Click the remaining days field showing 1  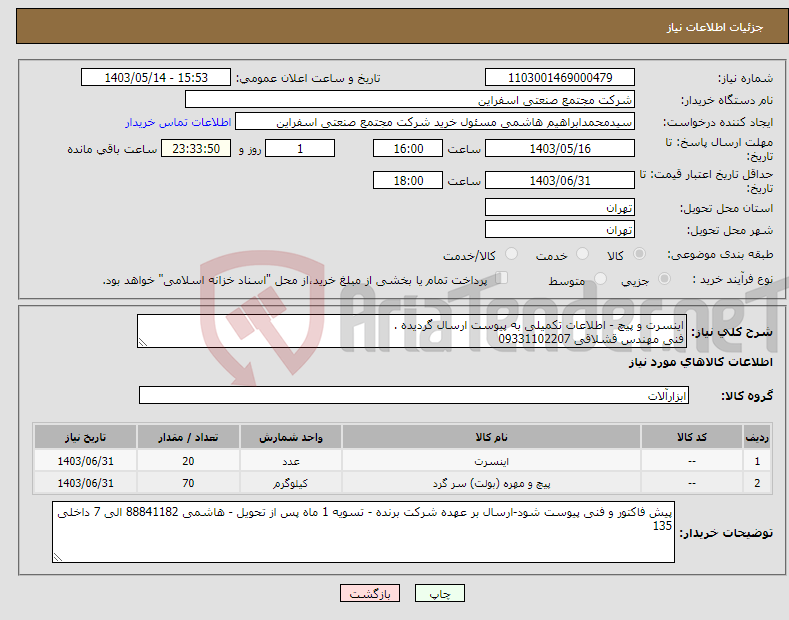coord(300,148)
